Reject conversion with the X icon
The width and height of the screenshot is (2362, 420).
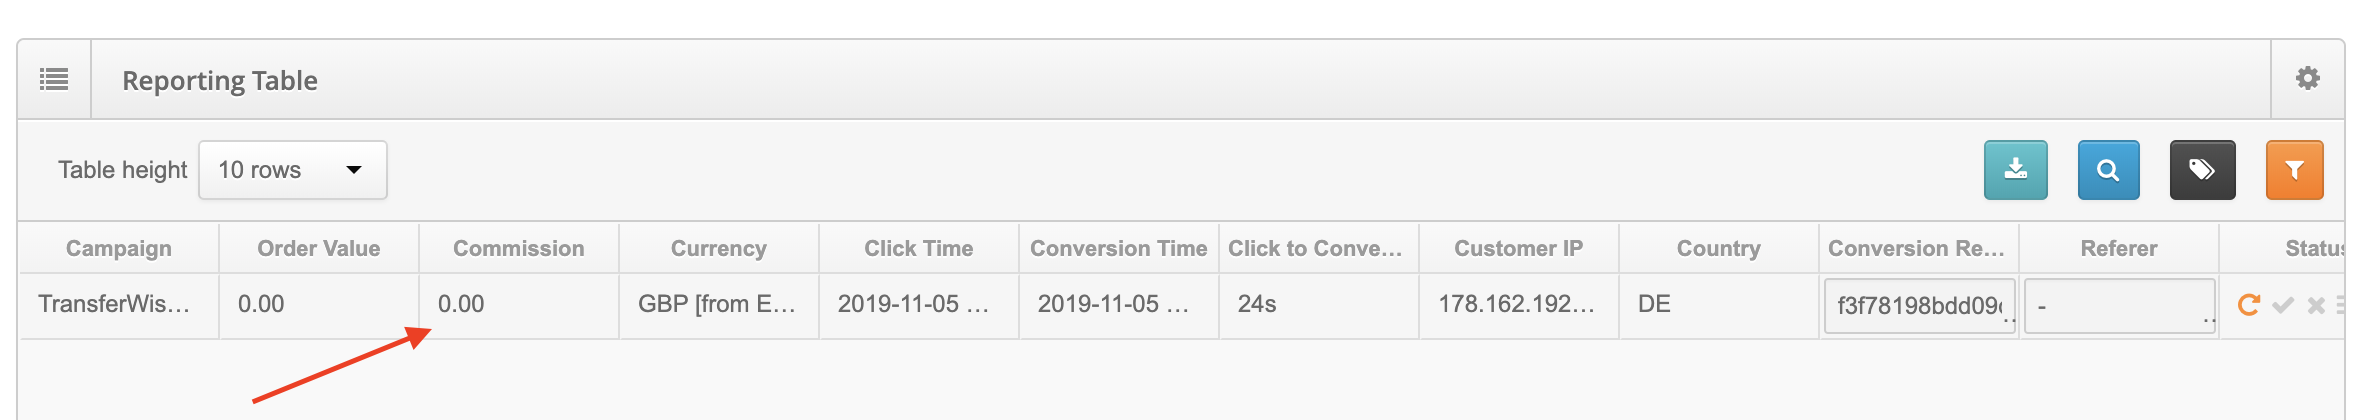(x=2315, y=305)
